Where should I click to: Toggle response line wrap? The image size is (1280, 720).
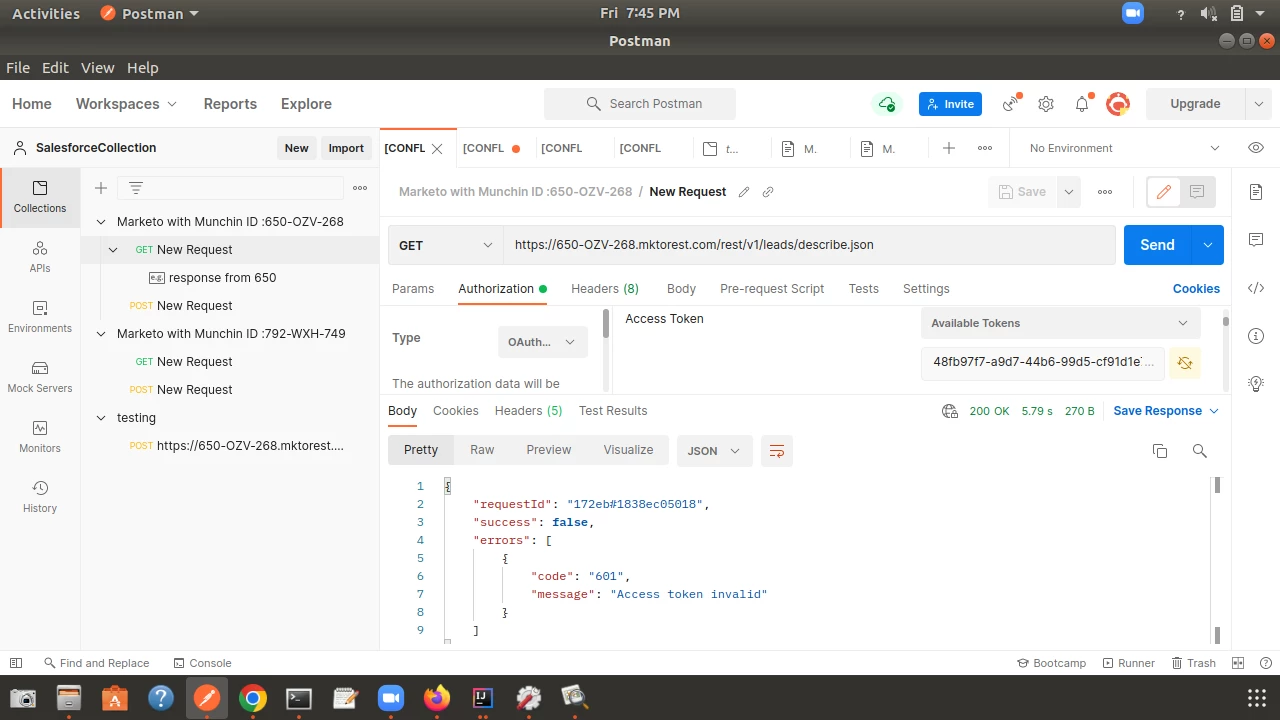point(777,451)
